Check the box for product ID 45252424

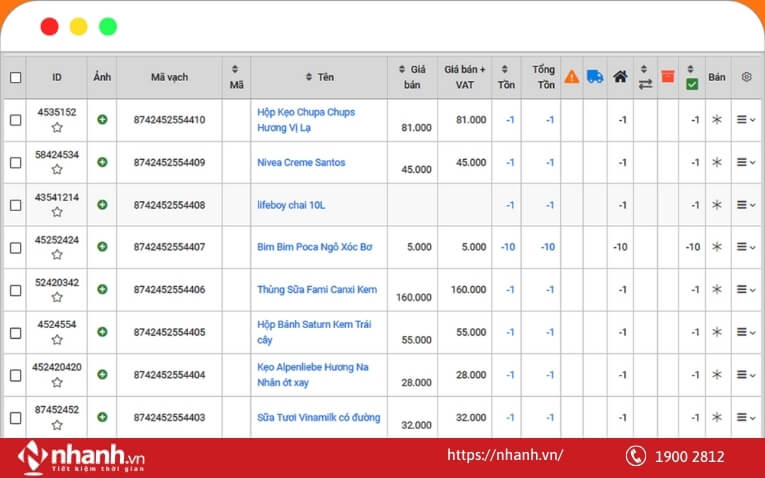coord(15,247)
